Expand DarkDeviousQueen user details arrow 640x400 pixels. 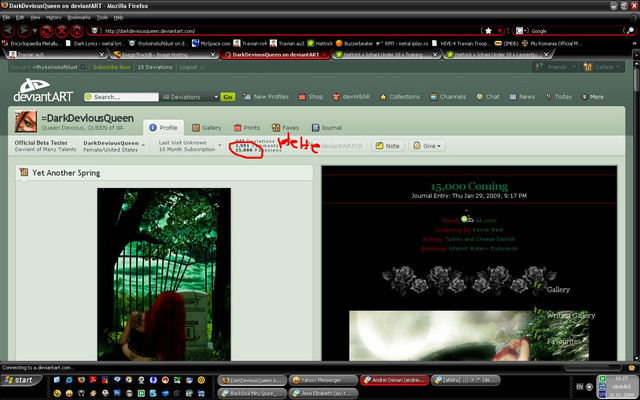143,145
